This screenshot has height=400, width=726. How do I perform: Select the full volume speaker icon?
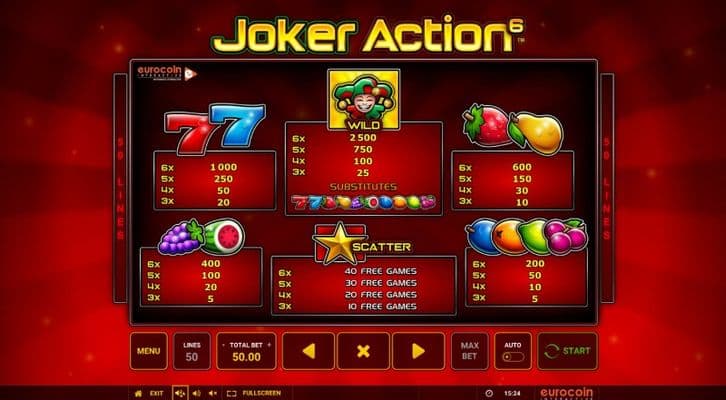point(180,394)
